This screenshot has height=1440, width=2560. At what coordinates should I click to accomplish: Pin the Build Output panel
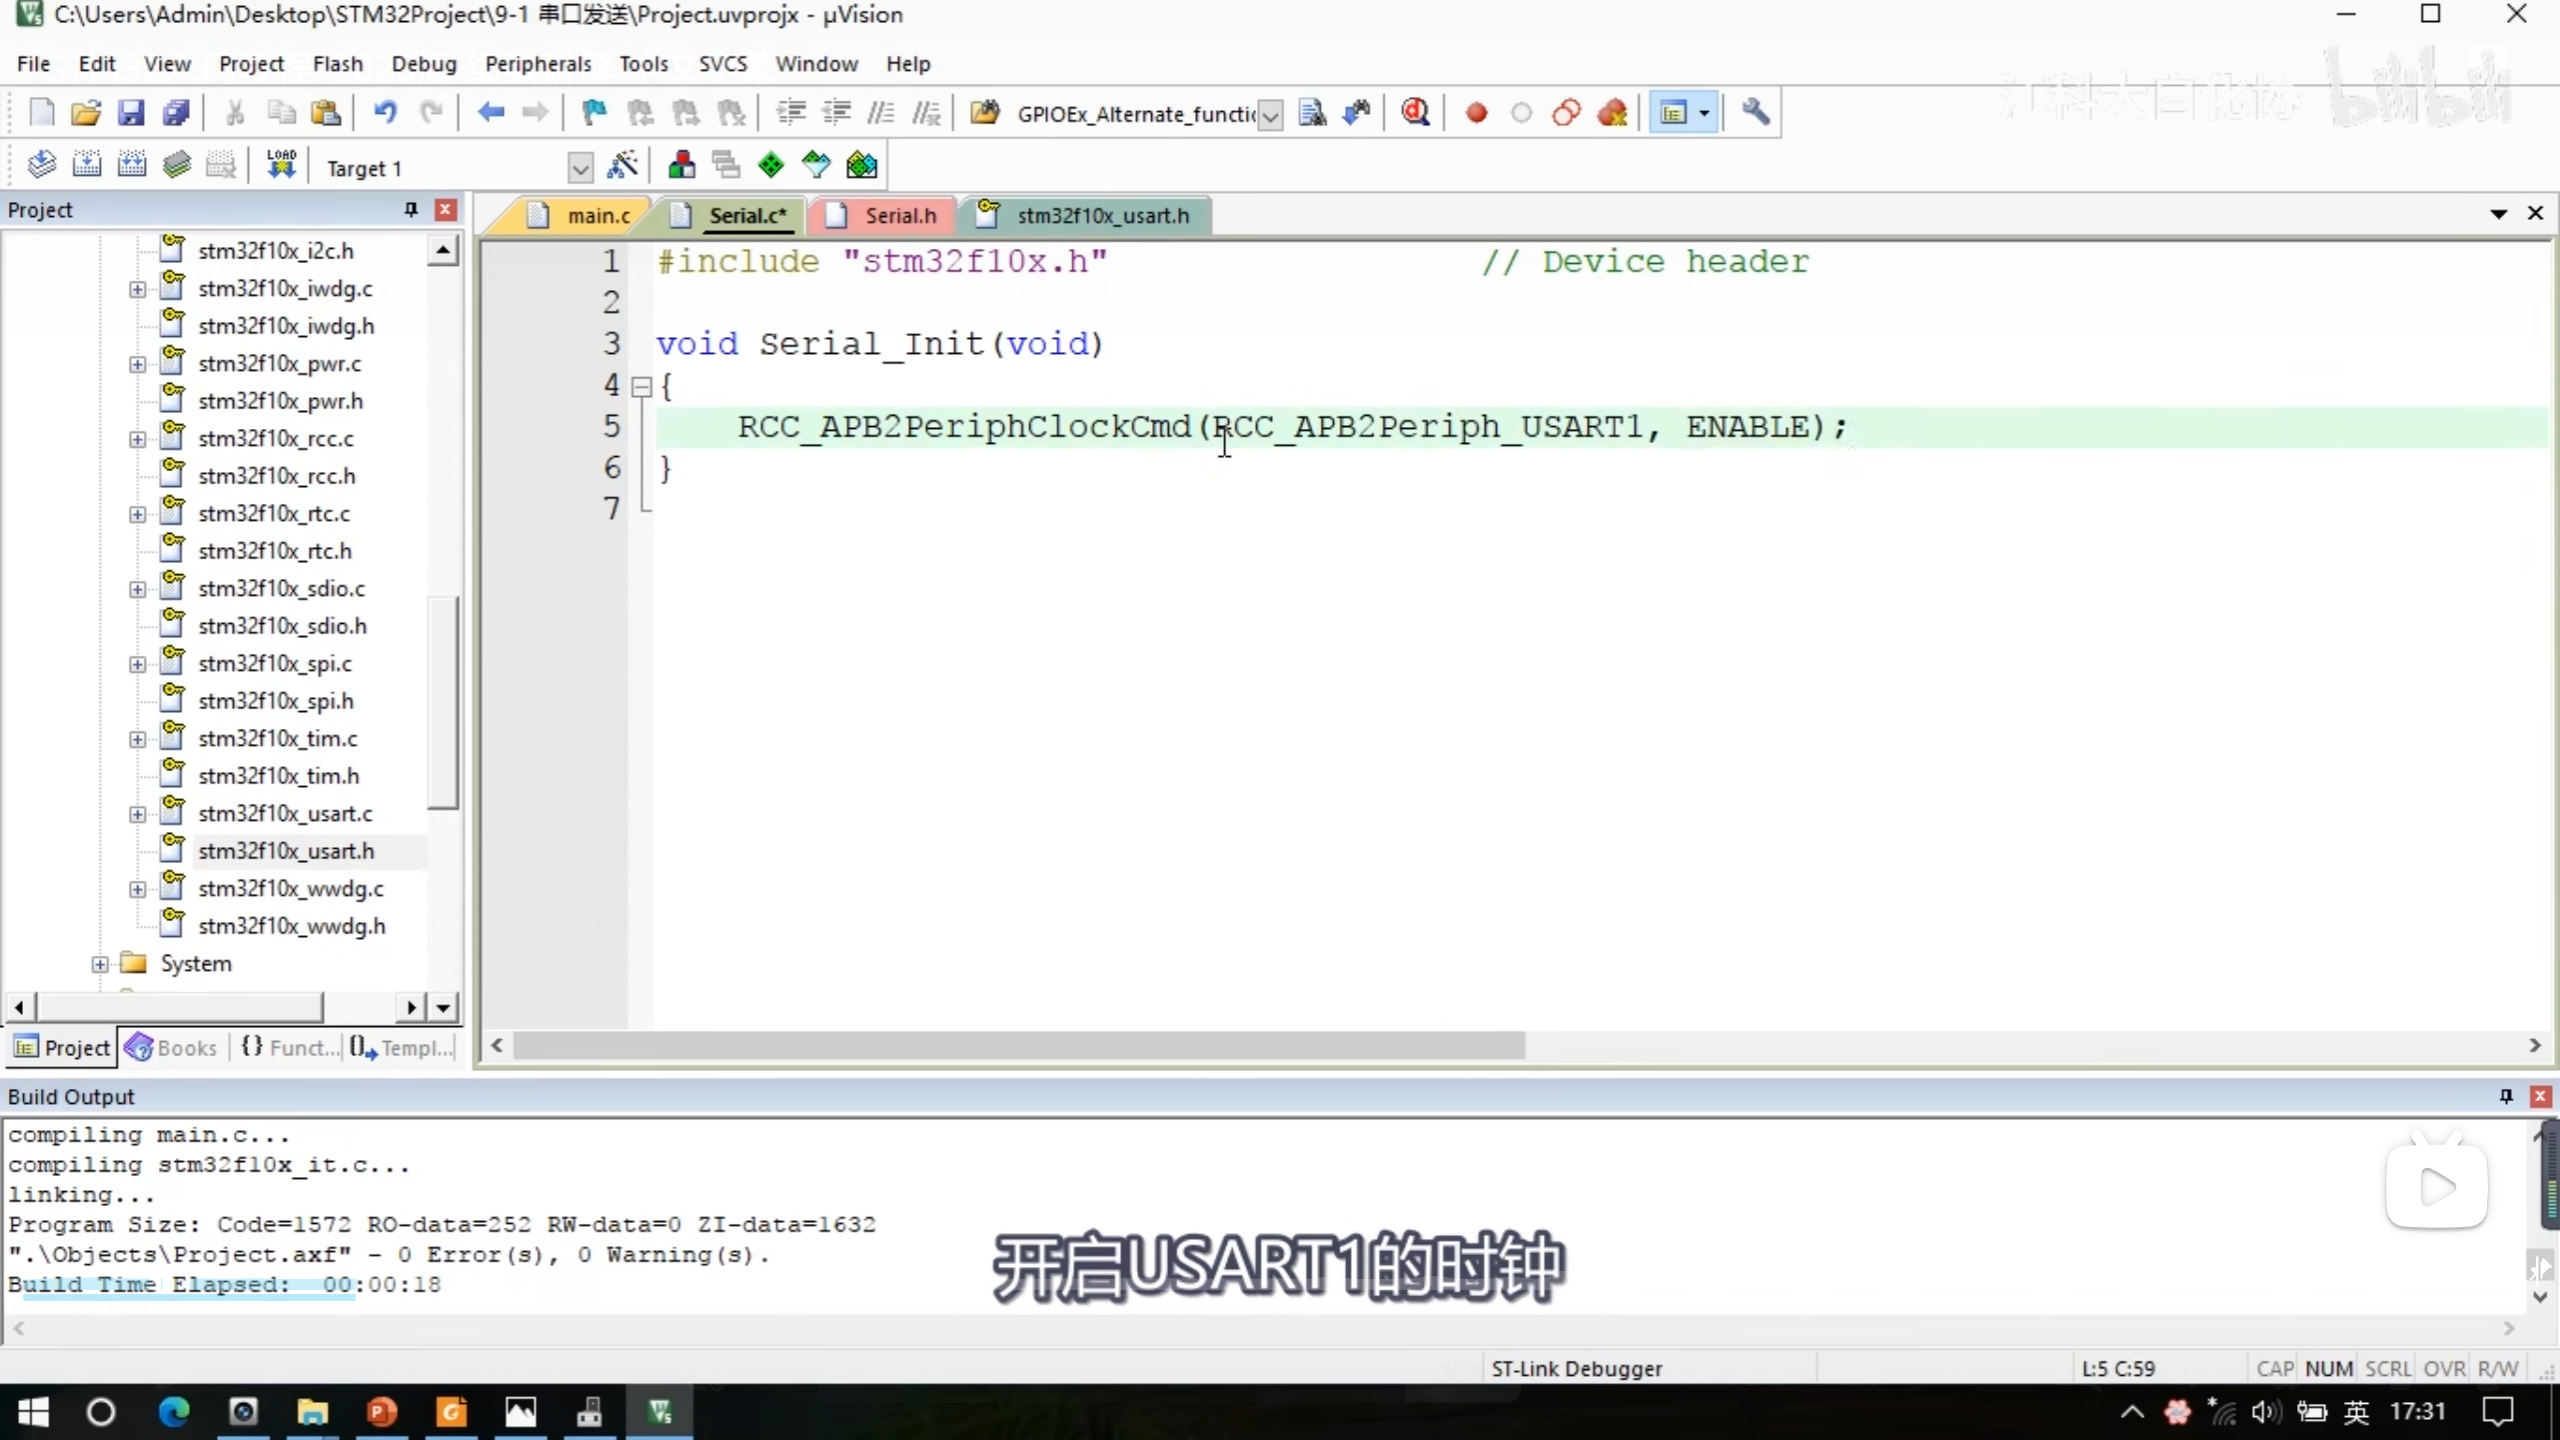[x=2506, y=1096]
